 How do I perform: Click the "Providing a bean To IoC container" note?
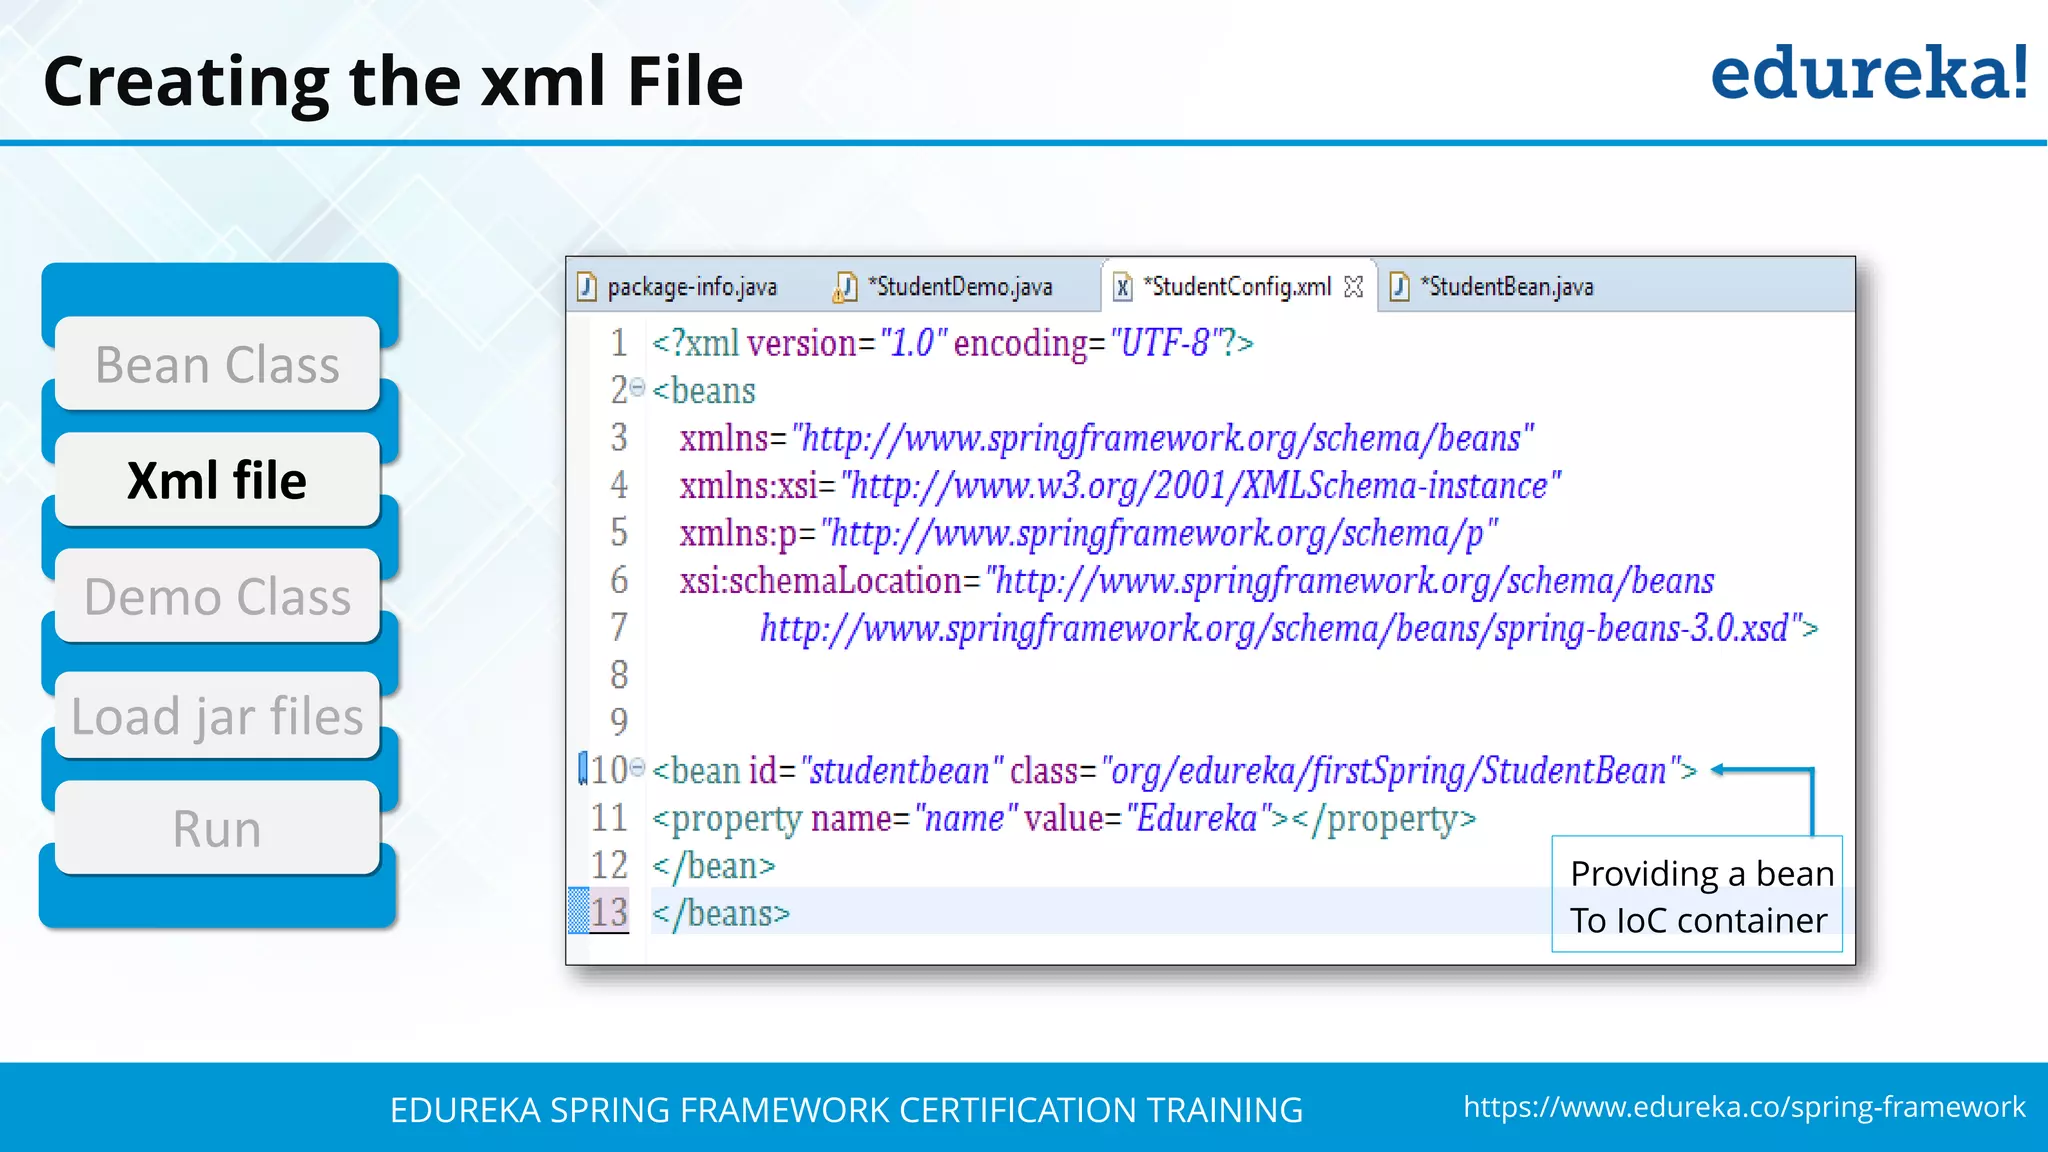[1698, 895]
